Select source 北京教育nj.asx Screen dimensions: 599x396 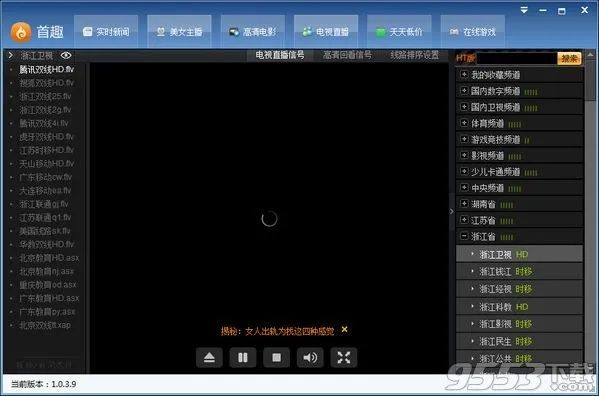(x=47, y=272)
